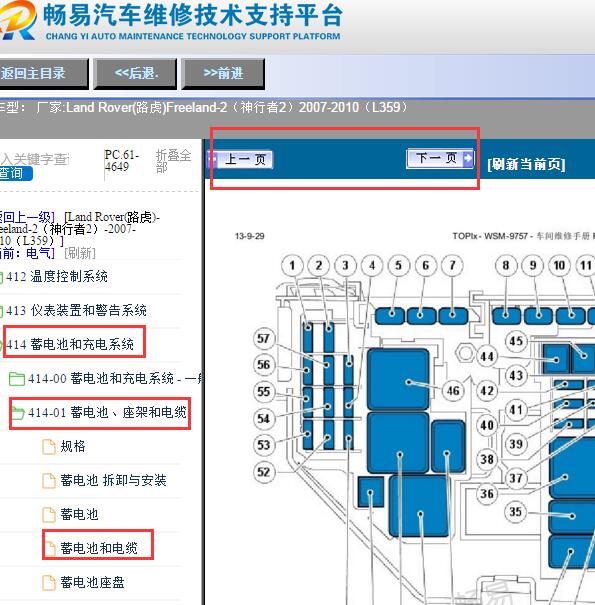This screenshot has width=595, height=605.
Task: Click the 返回主目录 button
Action: click(43, 73)
